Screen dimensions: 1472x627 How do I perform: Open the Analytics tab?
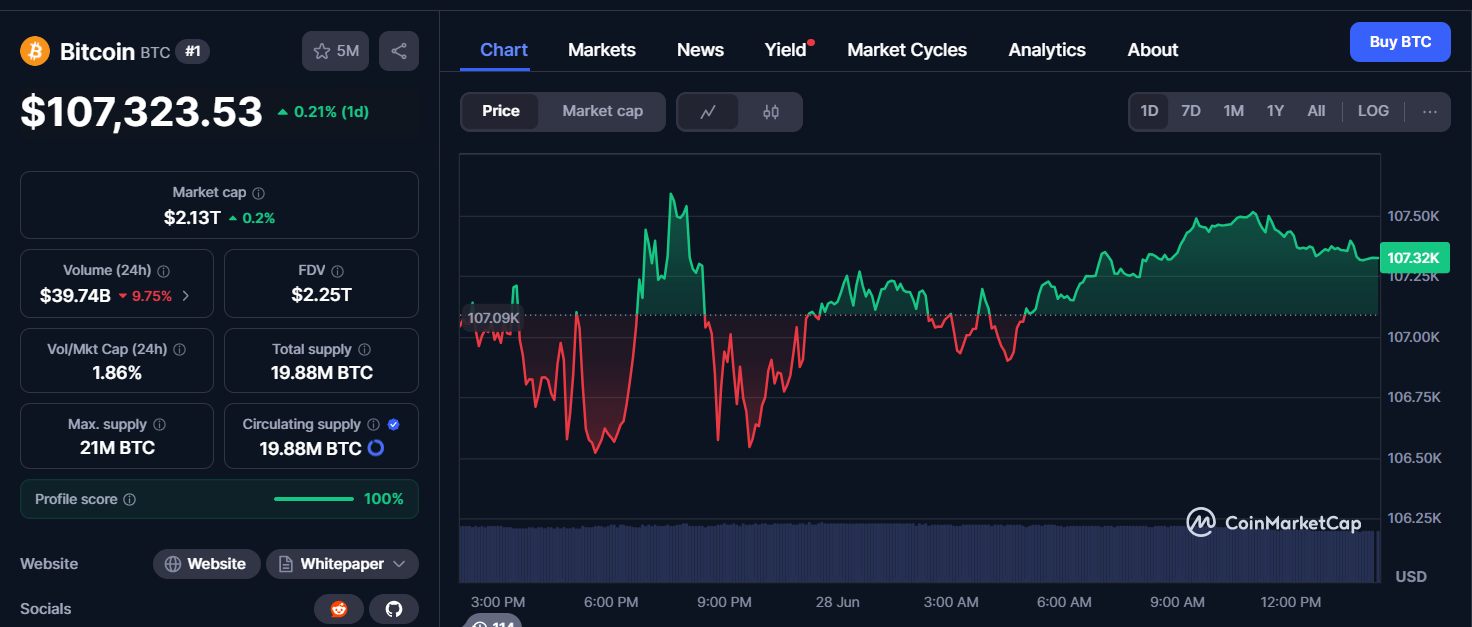point(1047,50)
